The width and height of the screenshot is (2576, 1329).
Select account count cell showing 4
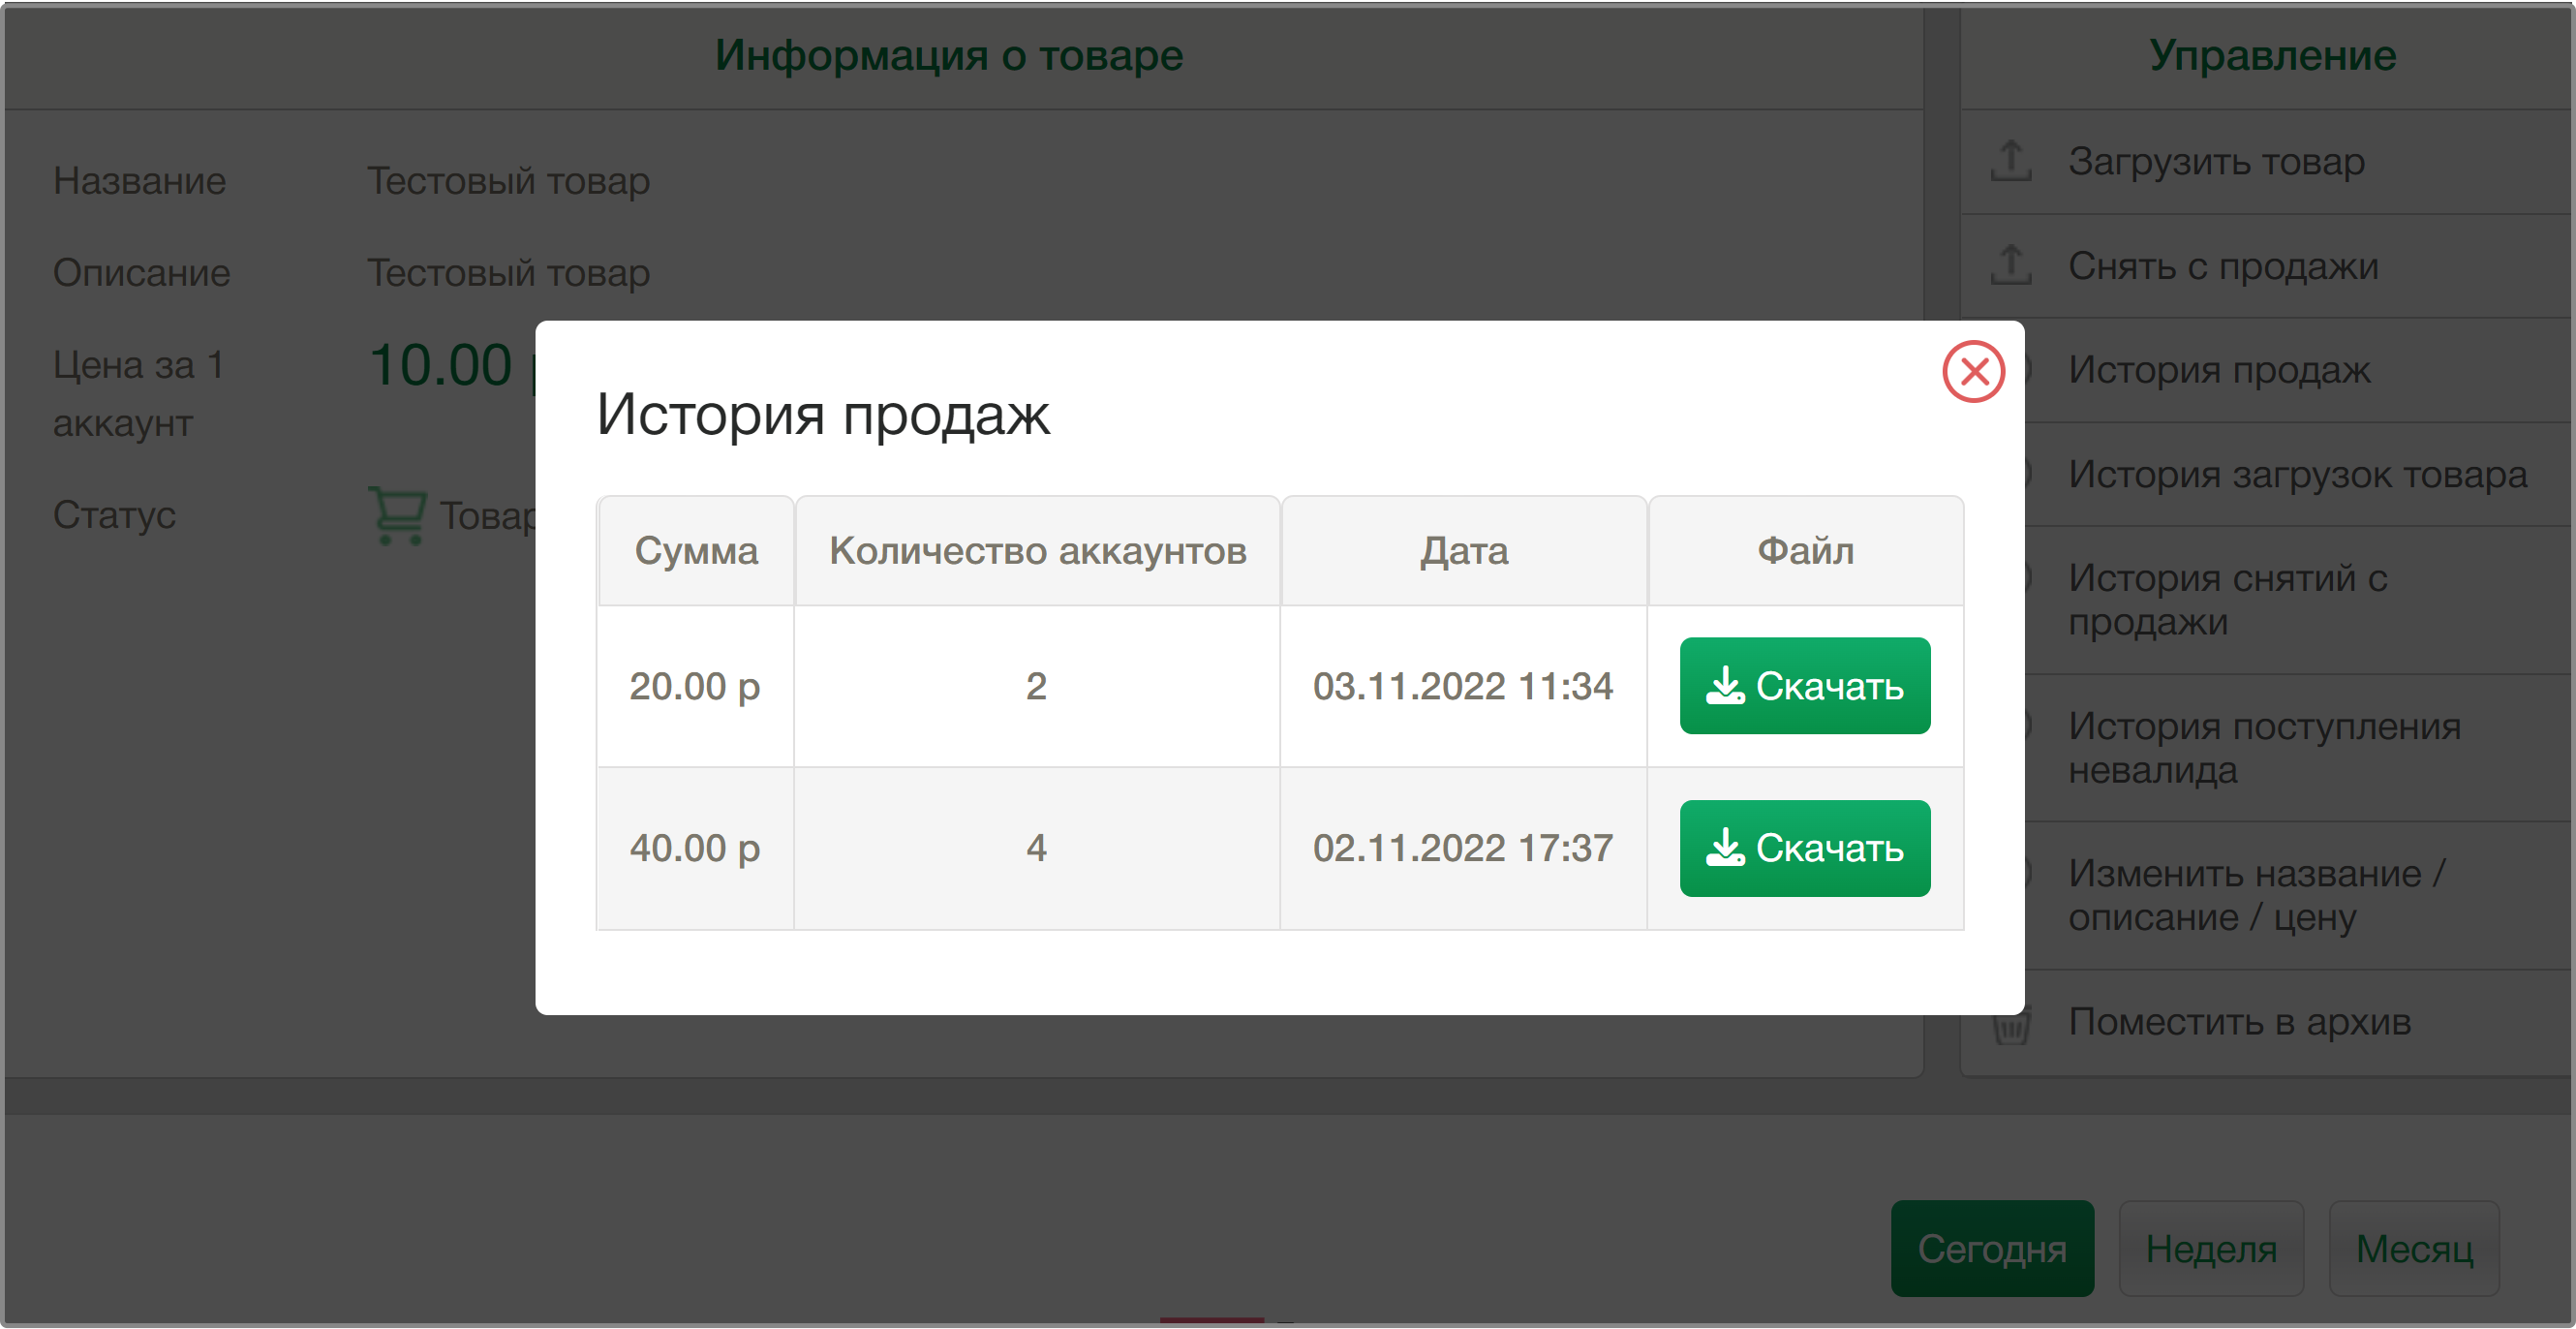(x=1037, y=848)
